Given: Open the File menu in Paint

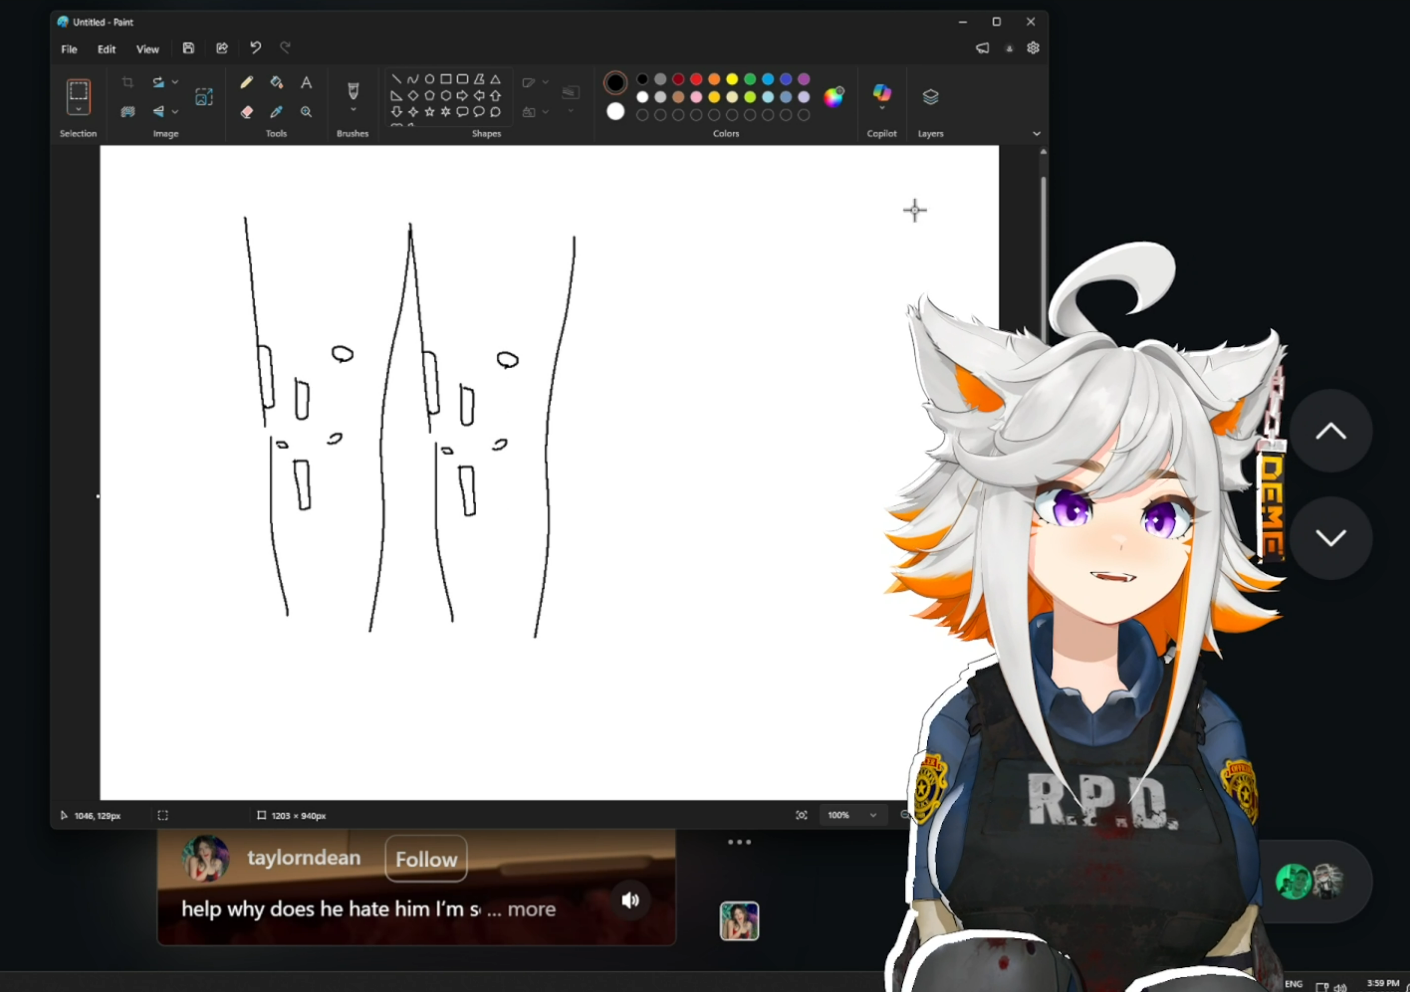Looking at the screenshot, I should [x=69, y=49].
